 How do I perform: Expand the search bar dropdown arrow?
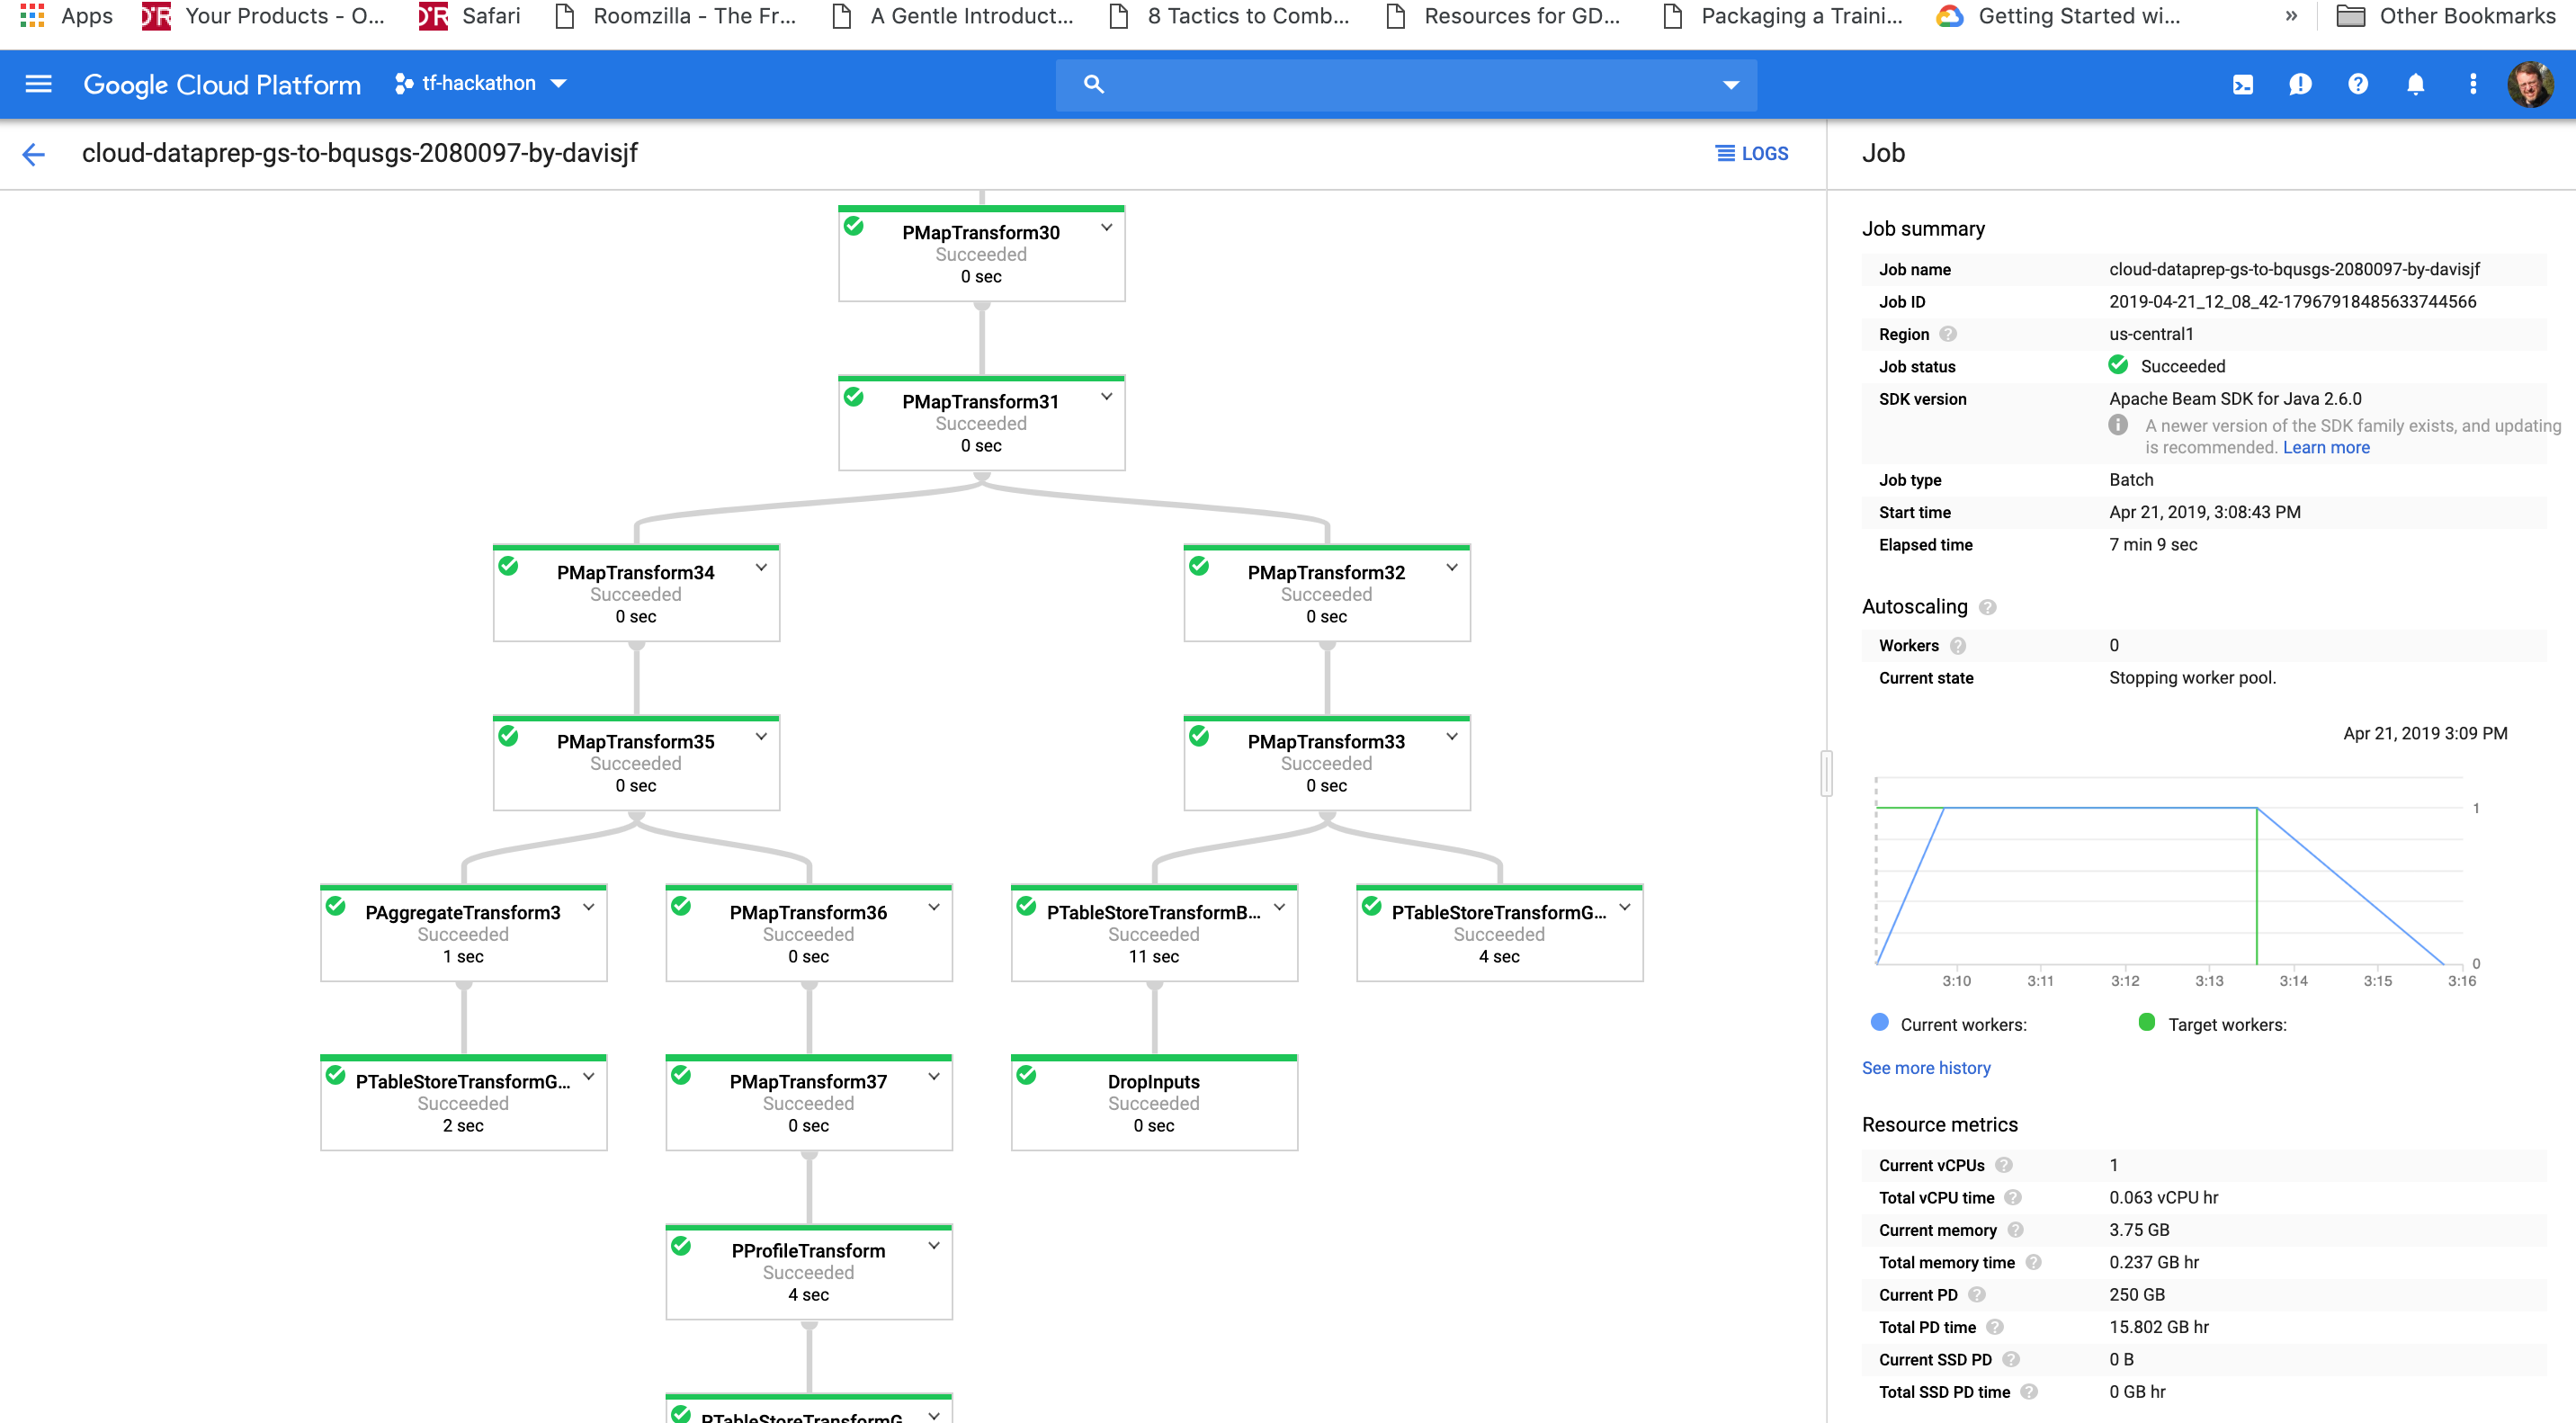click(x=1731, y=85)
